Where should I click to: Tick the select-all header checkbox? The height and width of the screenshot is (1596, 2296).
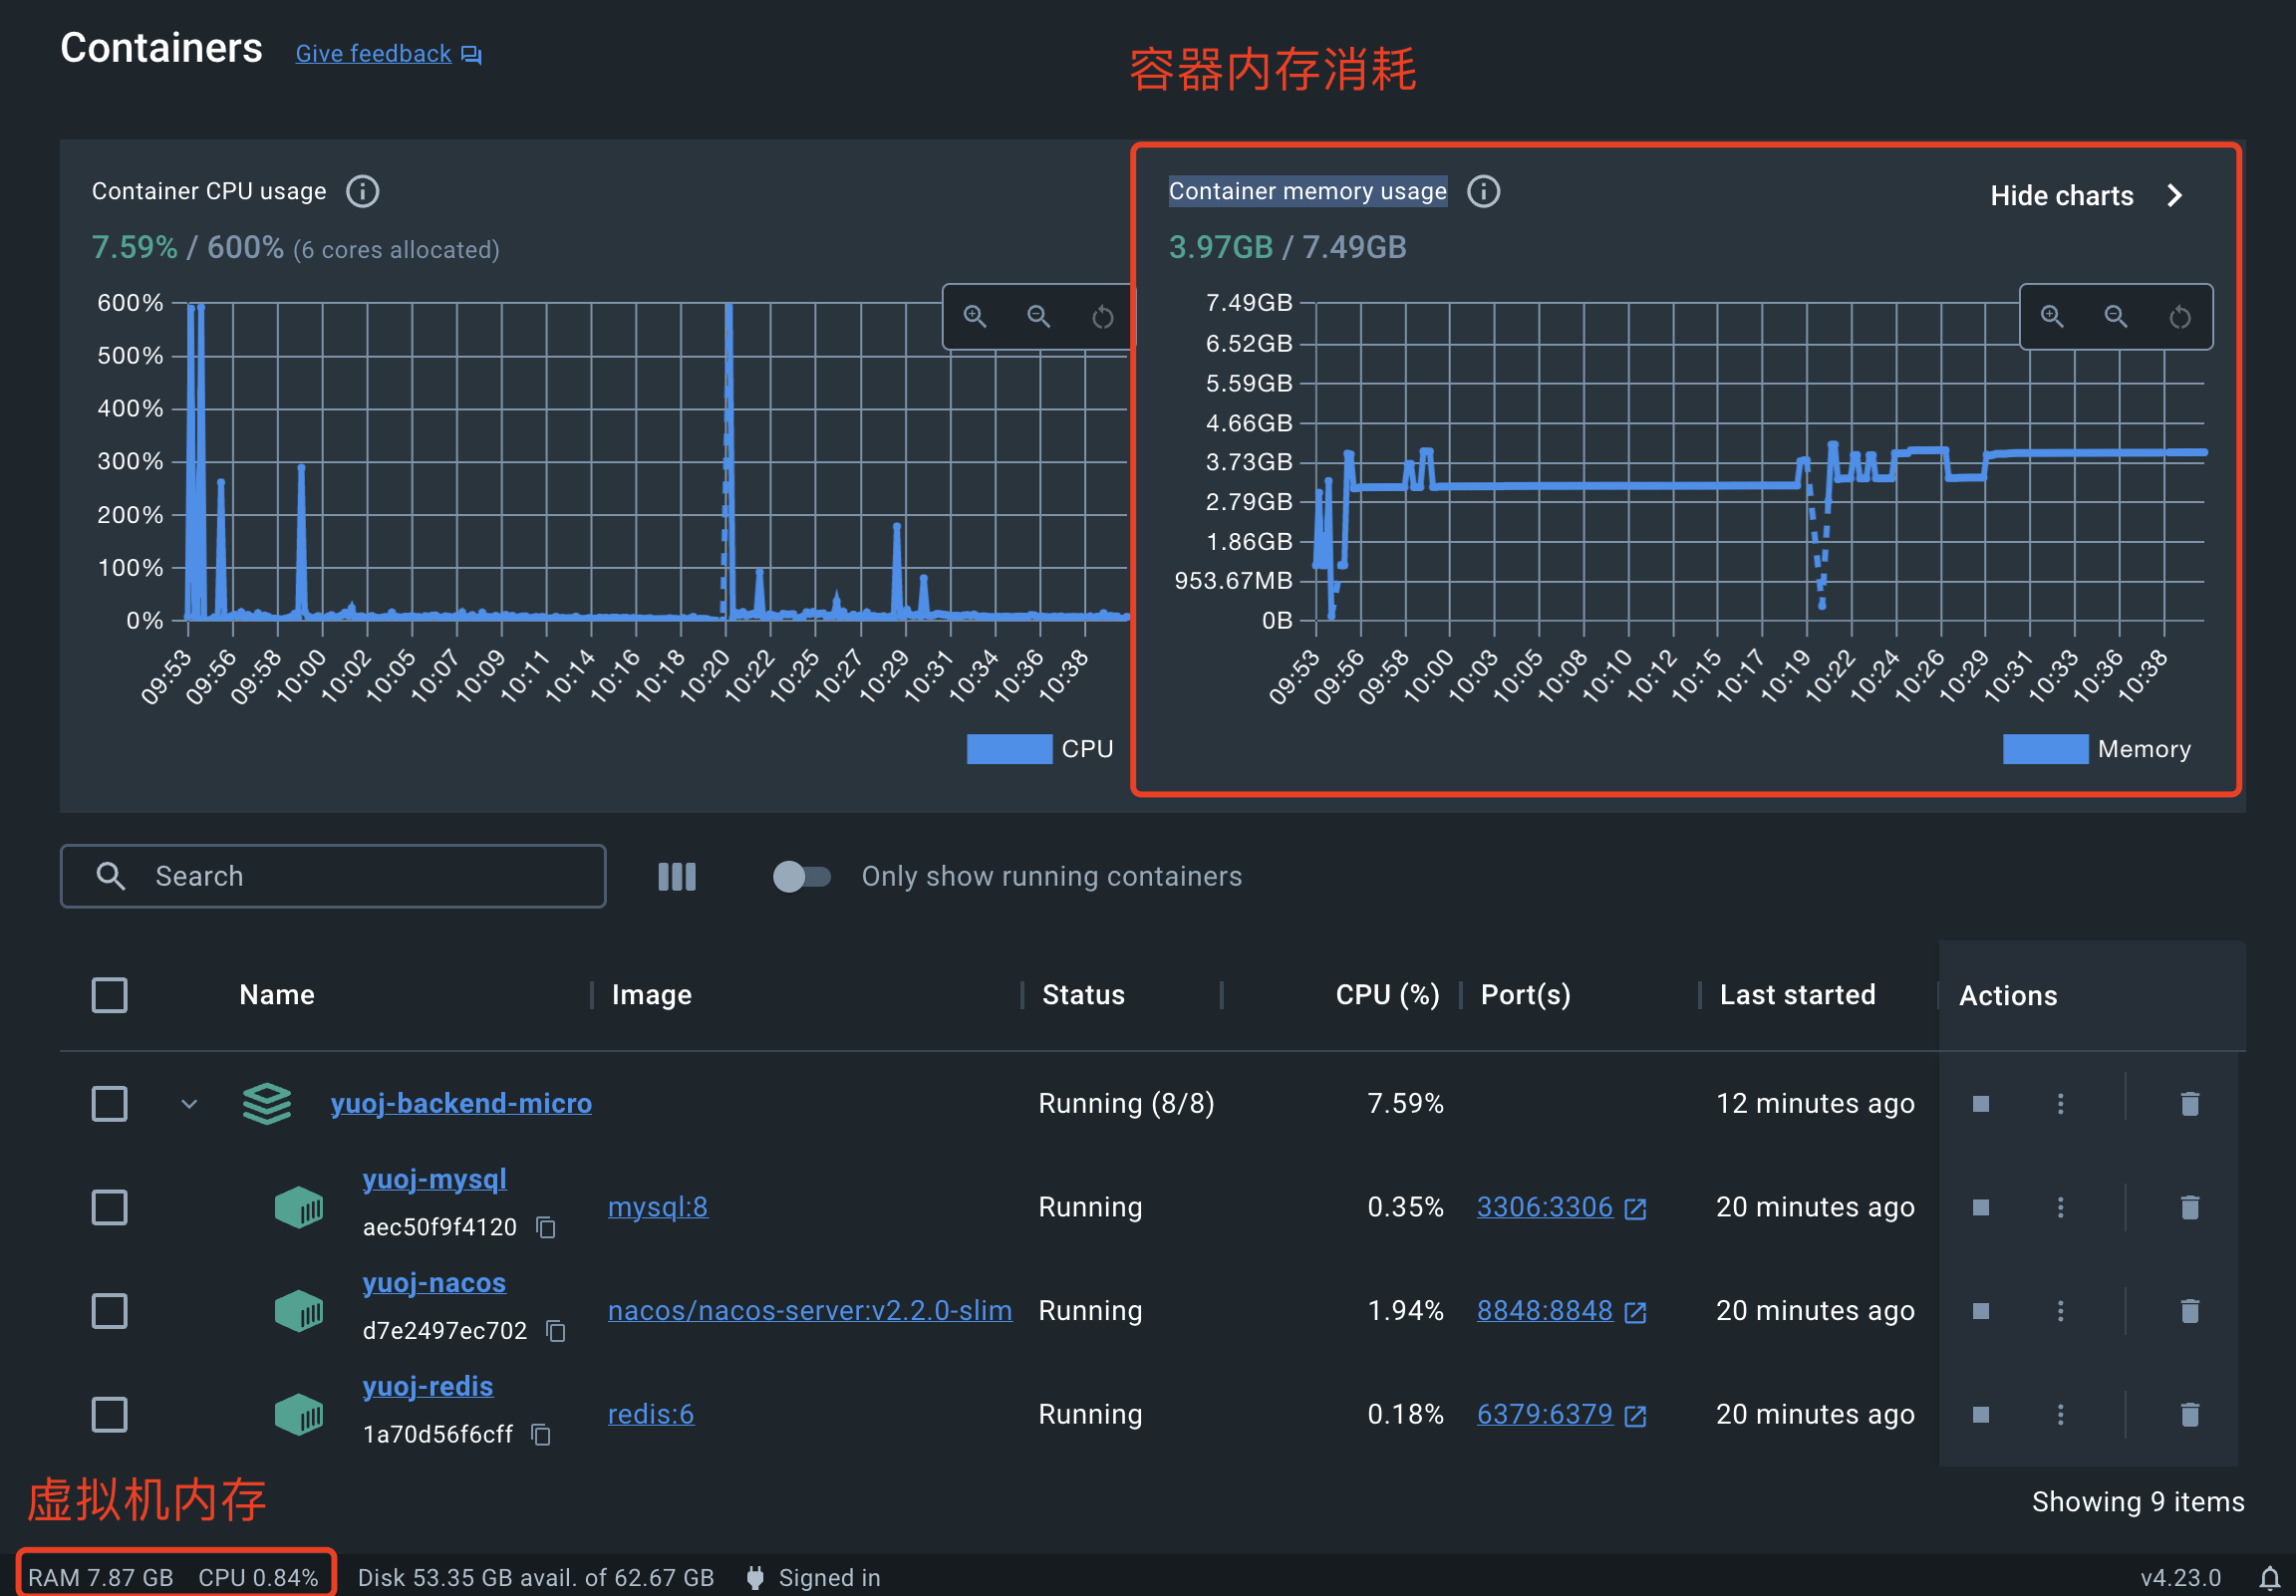109,995
